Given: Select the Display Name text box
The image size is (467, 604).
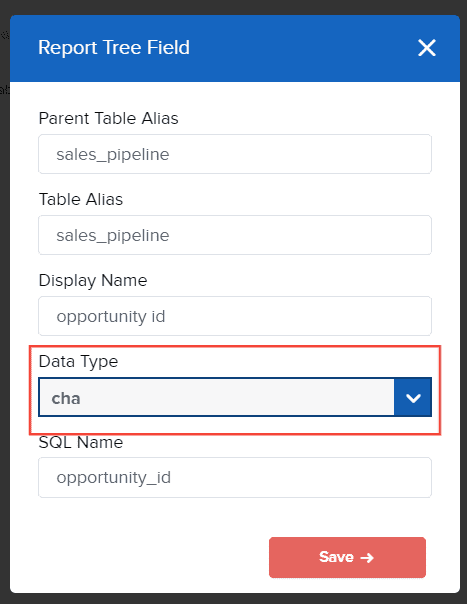Looking at the screenshot, I should click(235, 316).
